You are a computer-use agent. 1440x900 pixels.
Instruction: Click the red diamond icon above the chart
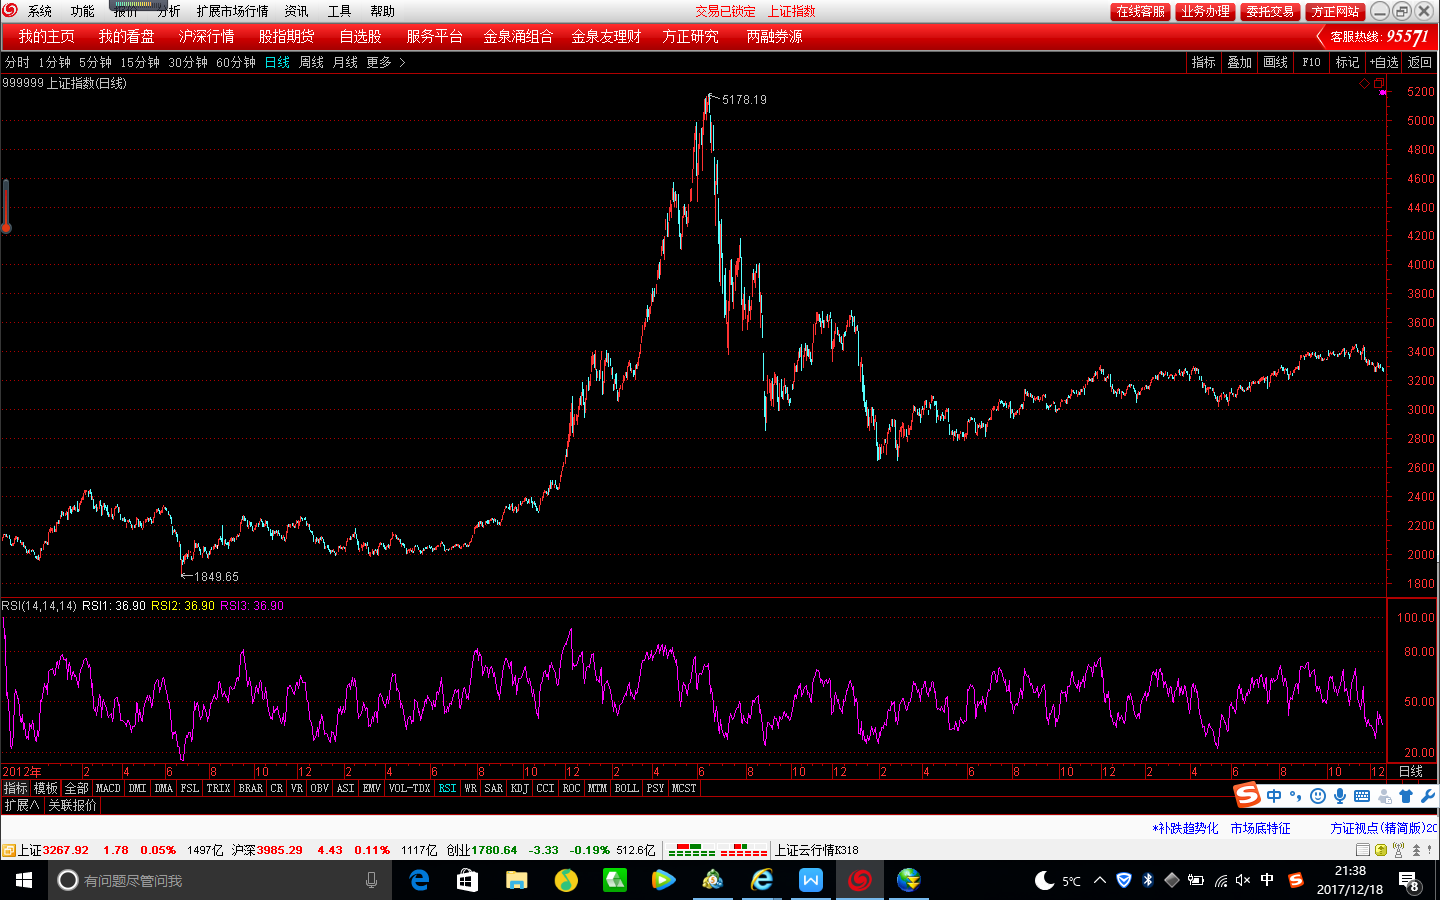click(1364, 84)
